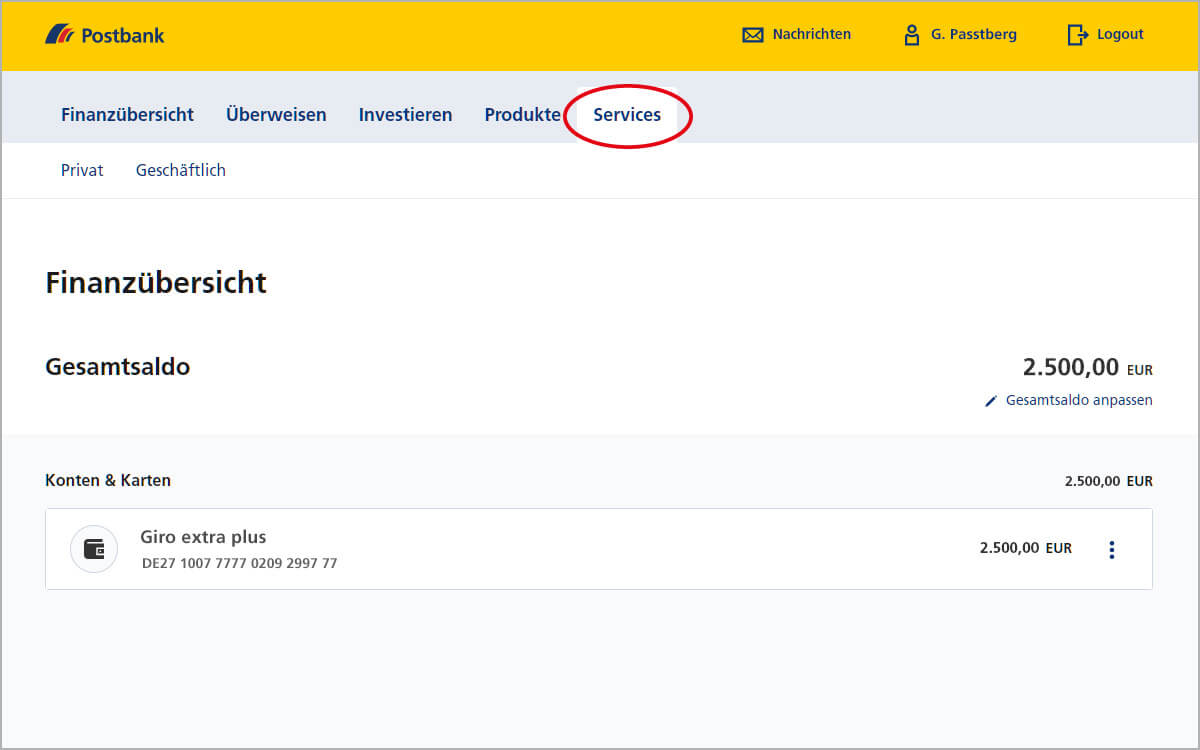The width and height of the screenshot is (1200, 750).
Task: Click the Giro extra plus balance 2.500,00 EUR
Action: click(x=1026, y=548)
